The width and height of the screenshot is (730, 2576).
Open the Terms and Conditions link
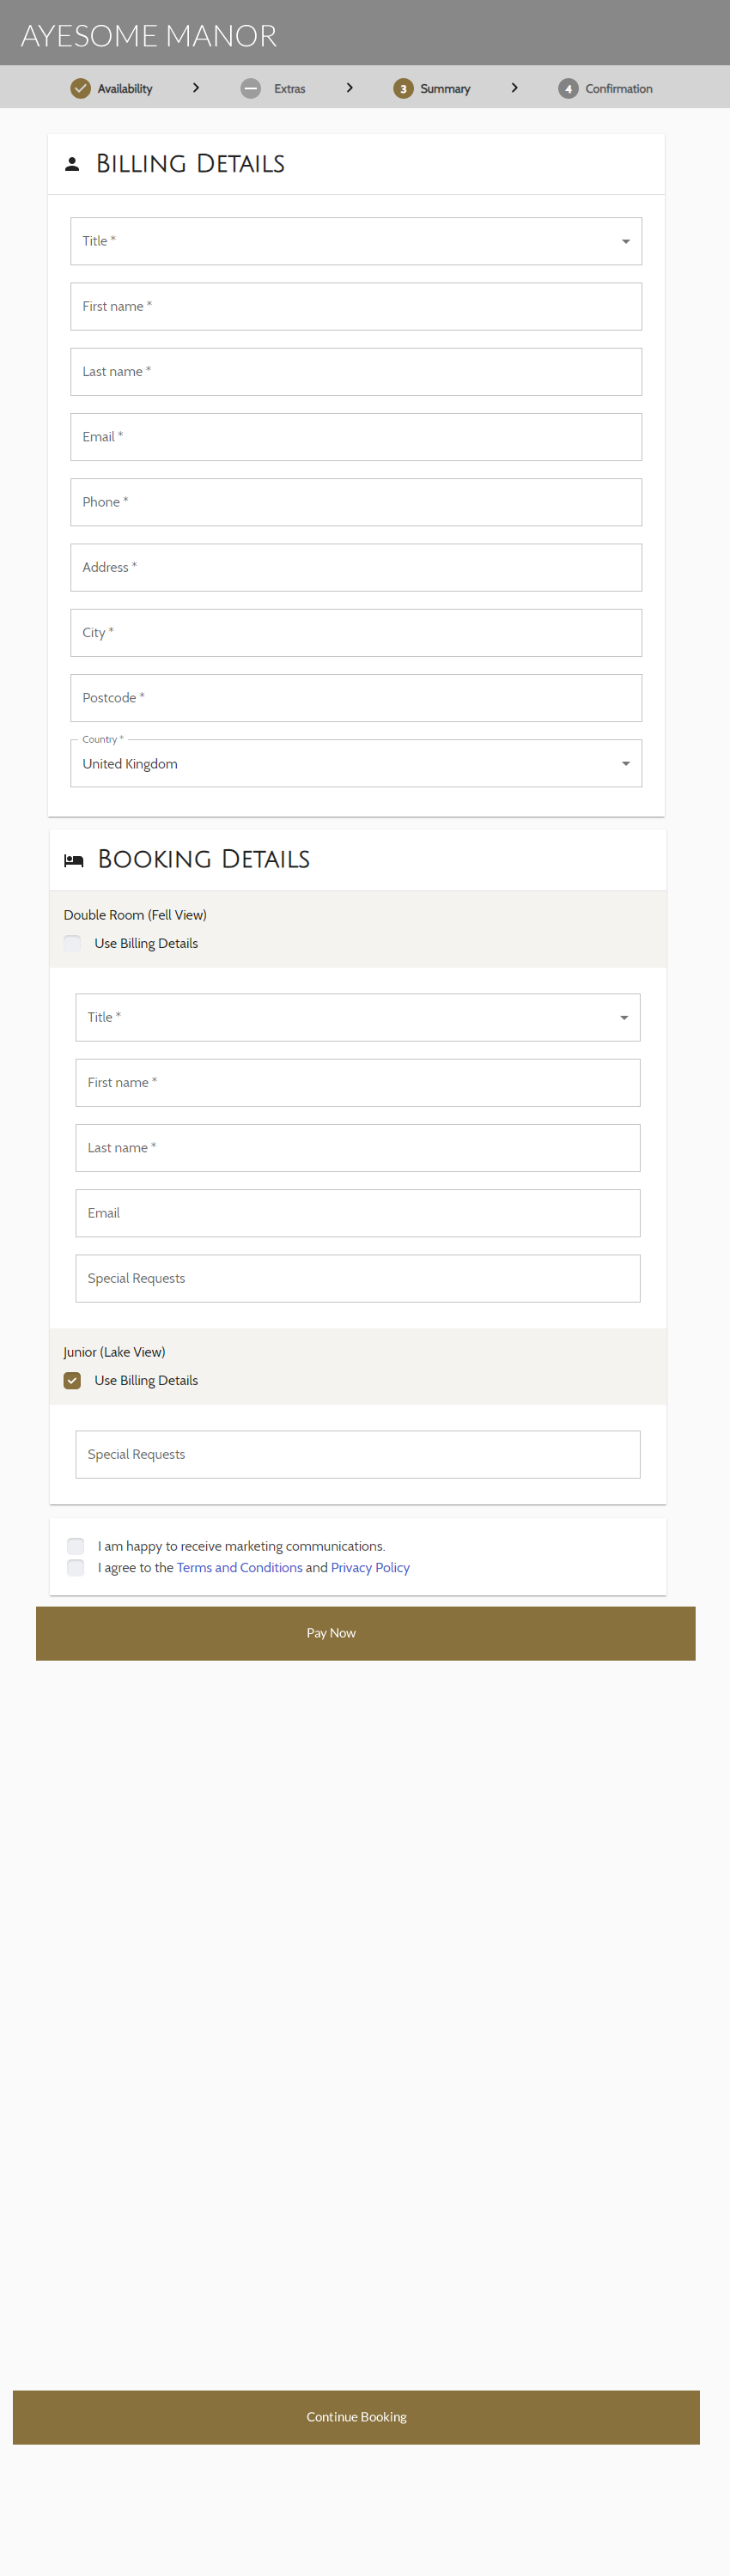pyautogui.click(x=239, y=1567)
